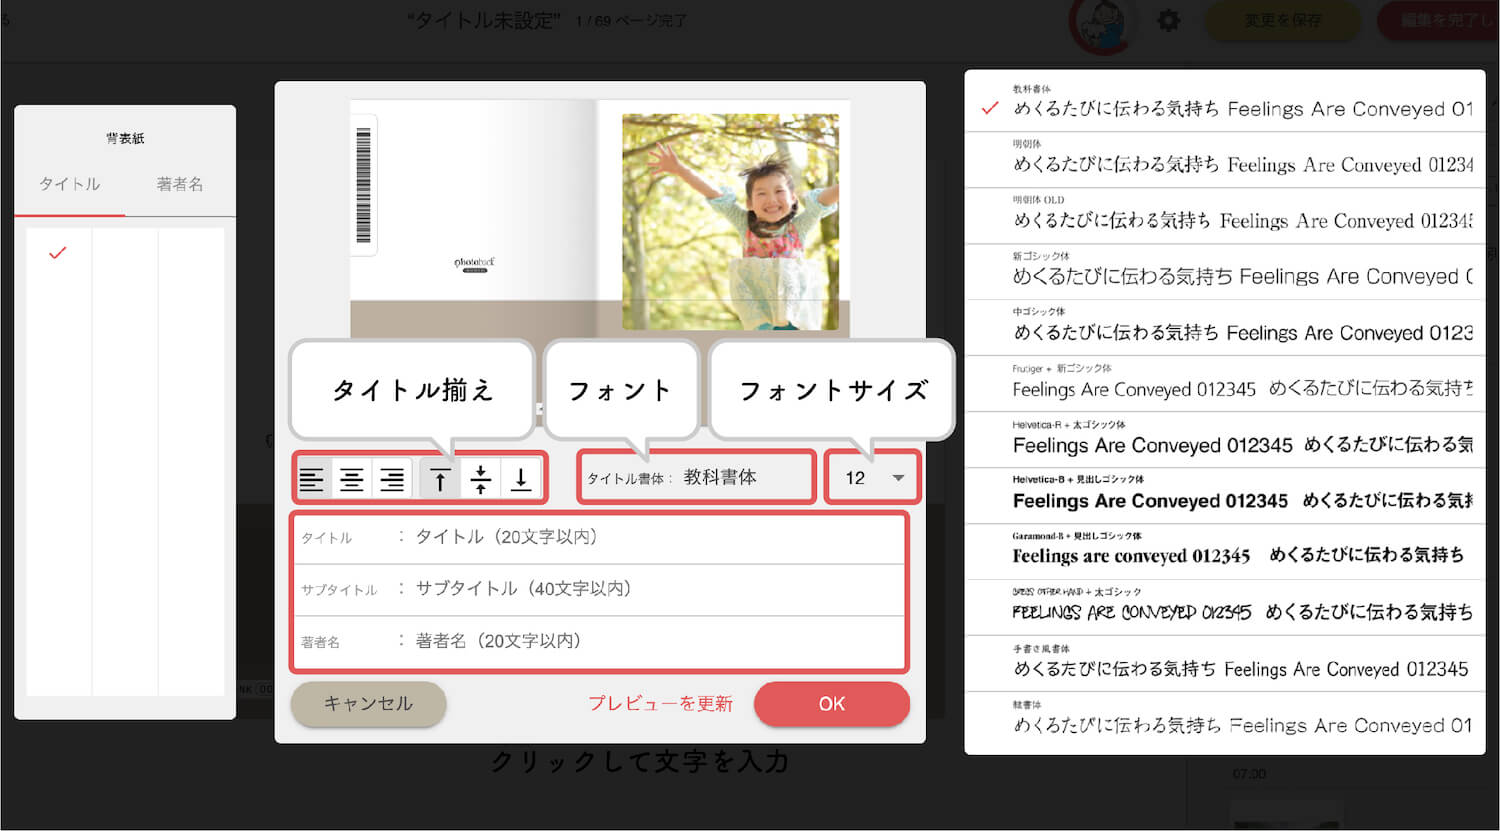The image size is (1500, 831).
Task: Open the font size 12 dropdown
Action: 872,478
